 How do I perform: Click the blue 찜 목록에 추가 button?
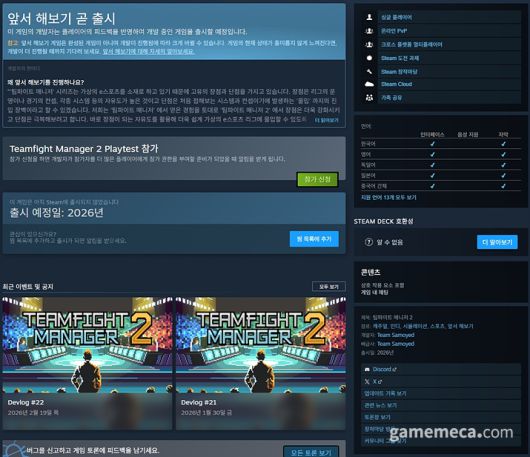coord(314,239)
